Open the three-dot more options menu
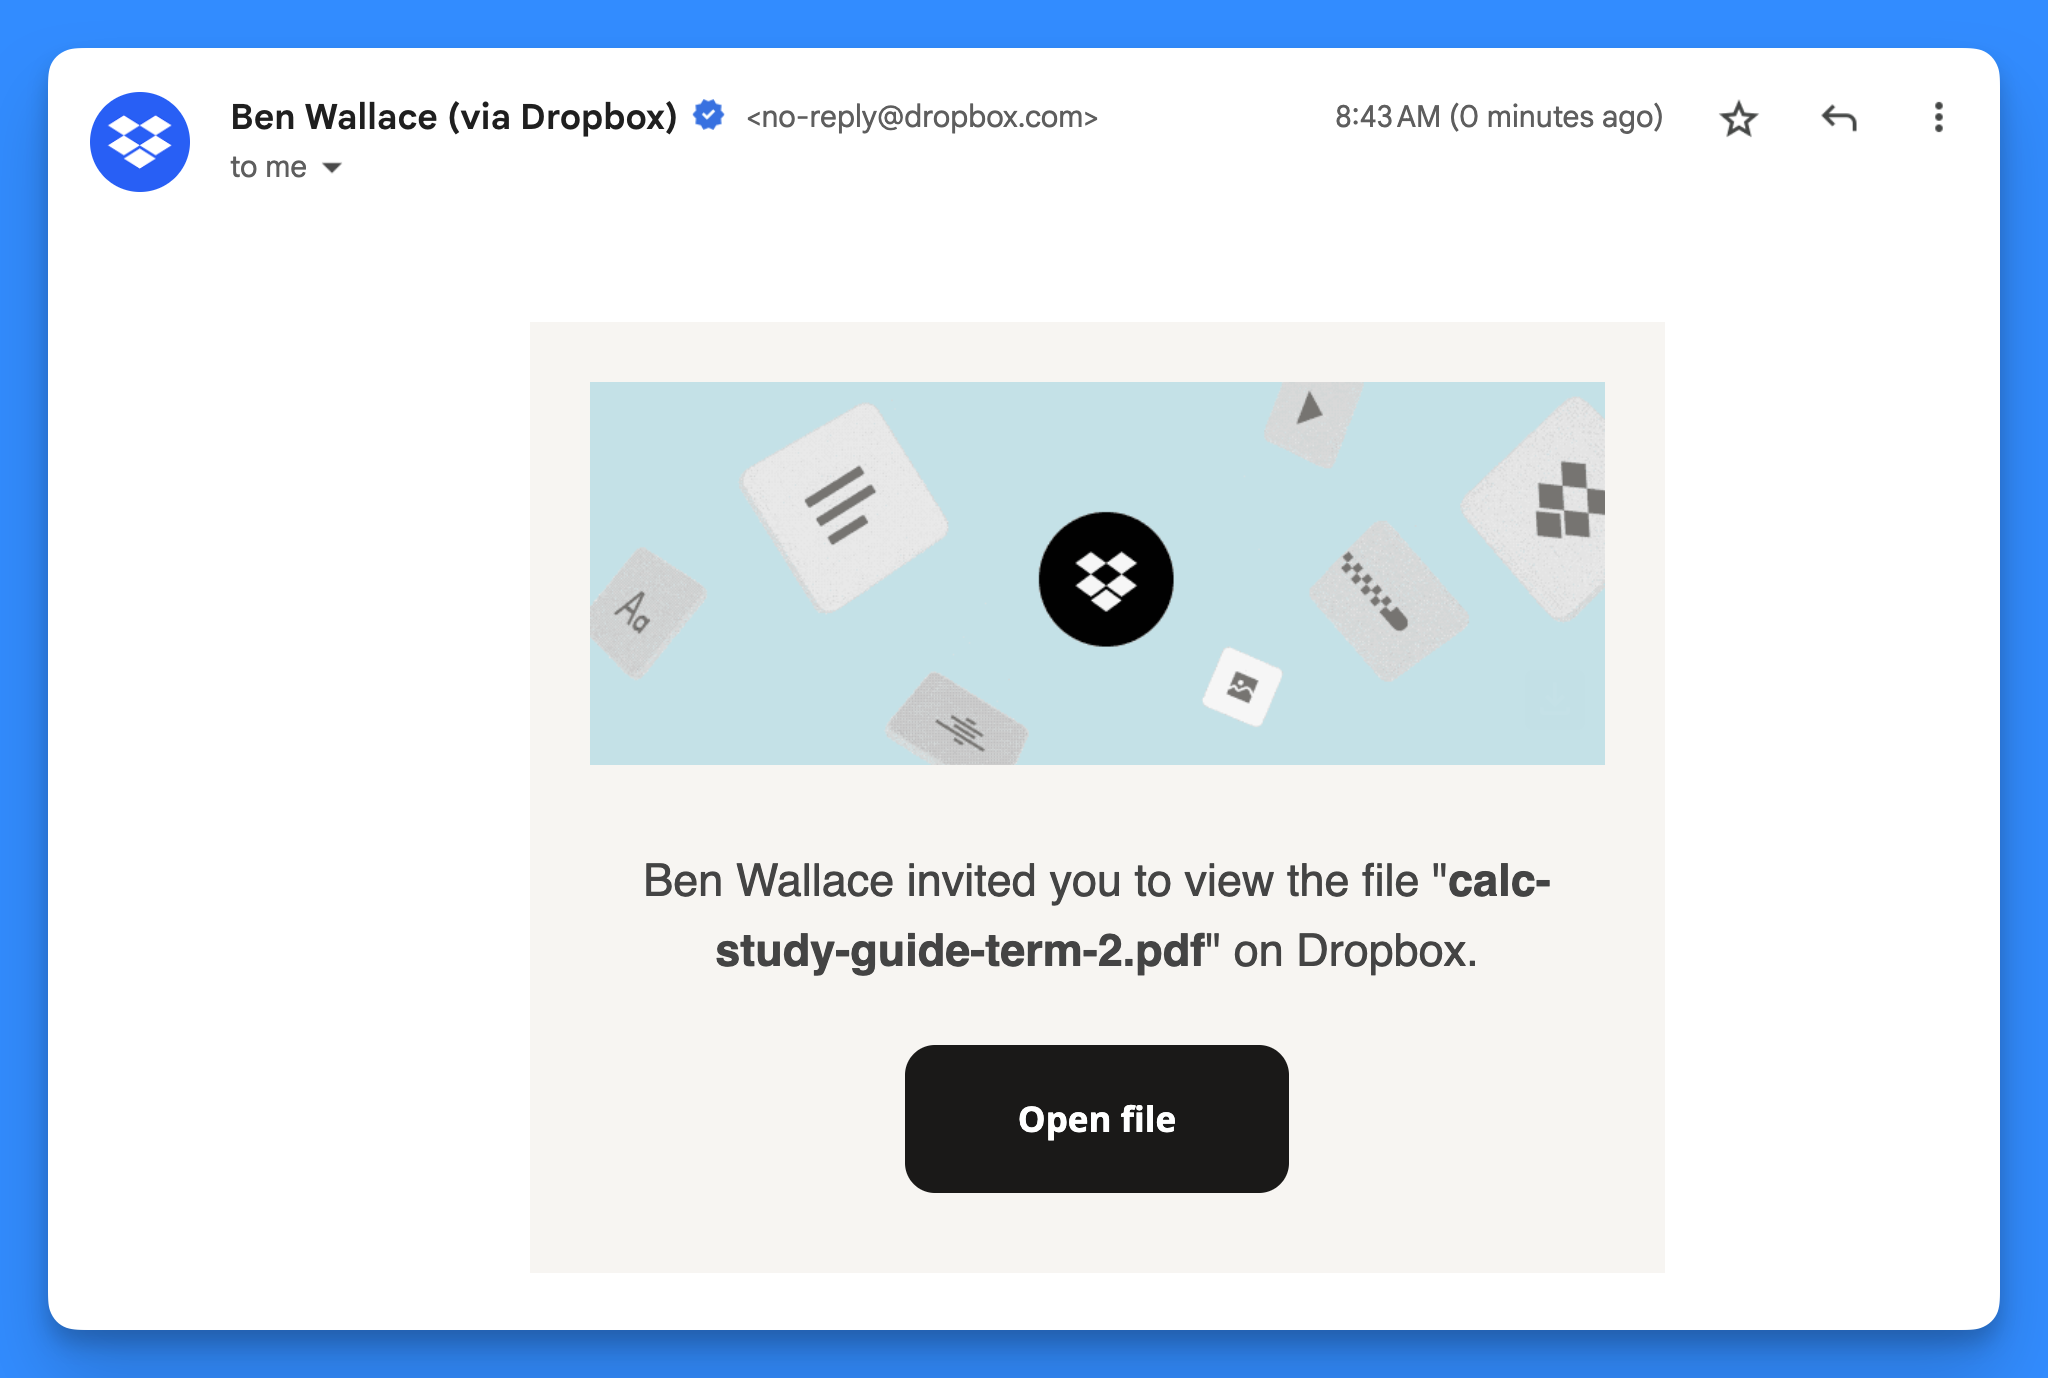Viewport: 2048px width, 1378px height. coord(1938,118)
